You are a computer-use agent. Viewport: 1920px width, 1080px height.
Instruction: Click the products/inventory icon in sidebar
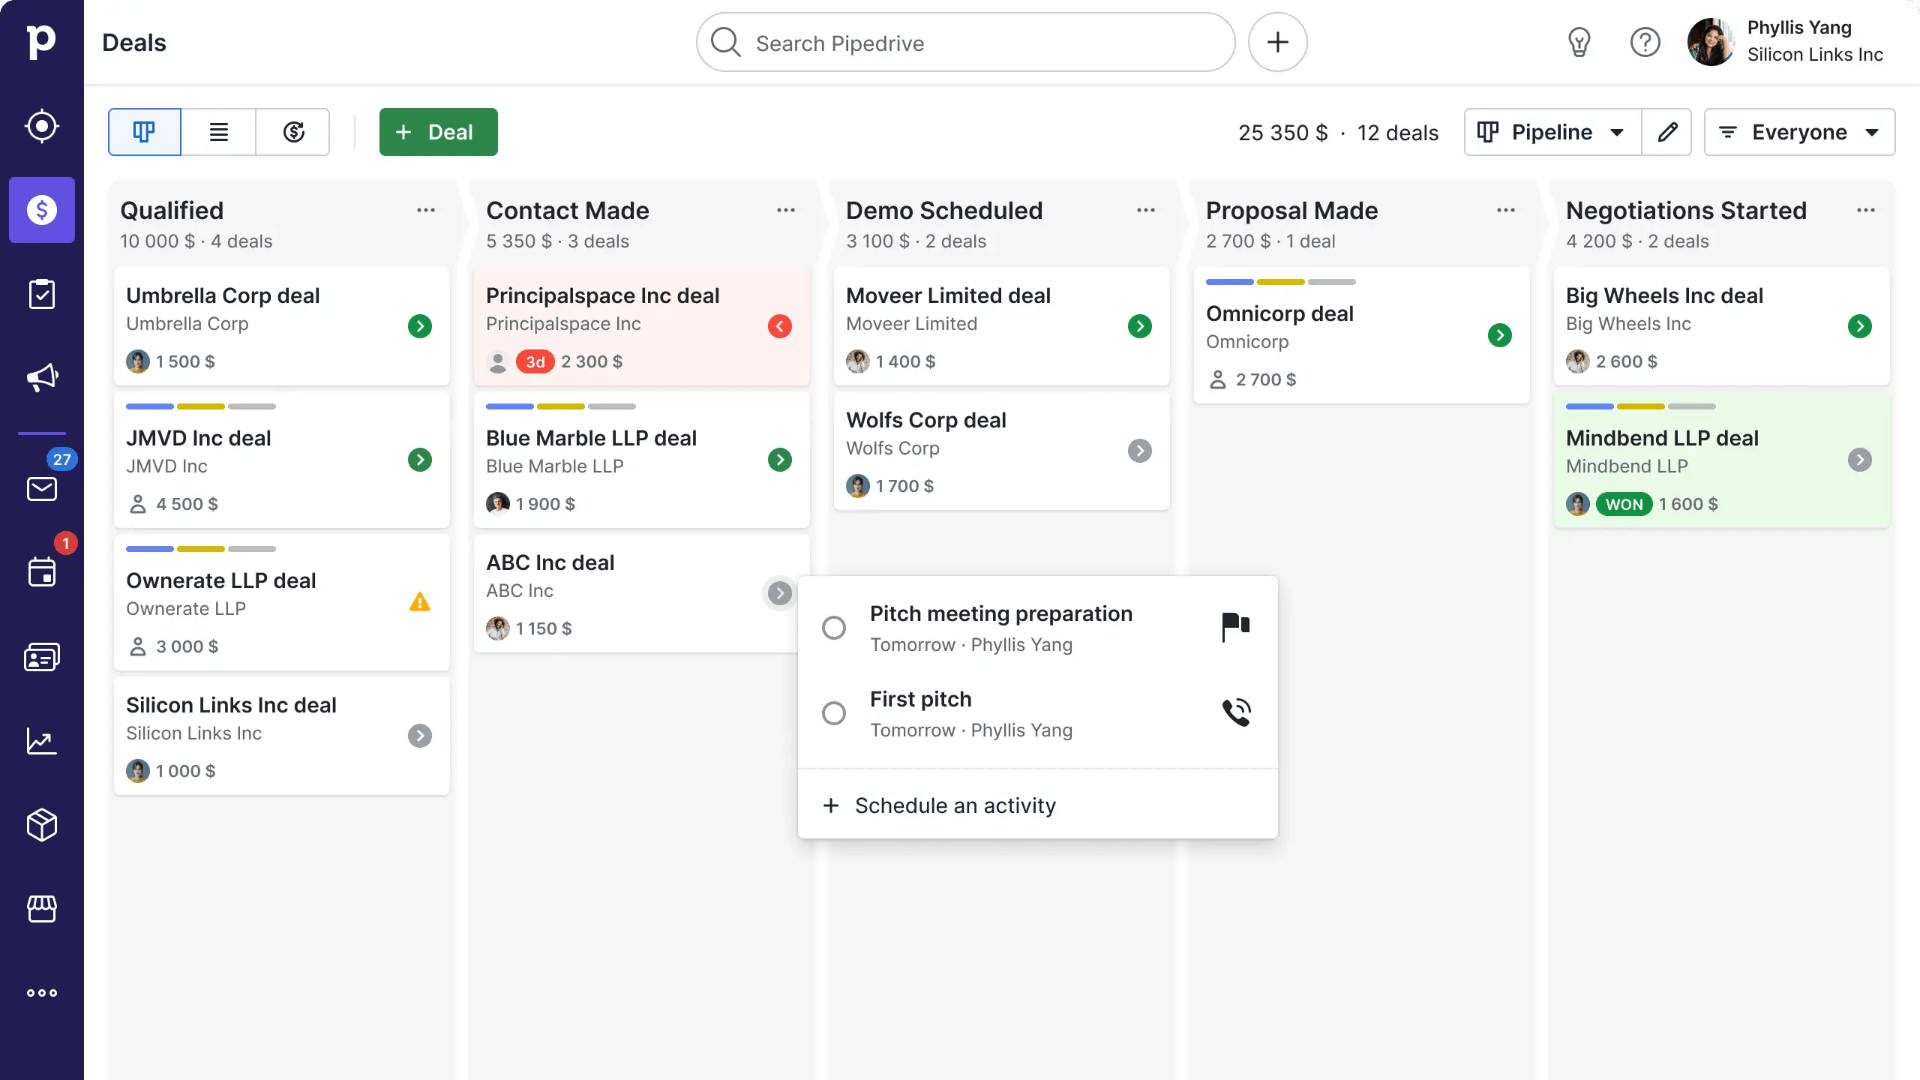(42, 825)
